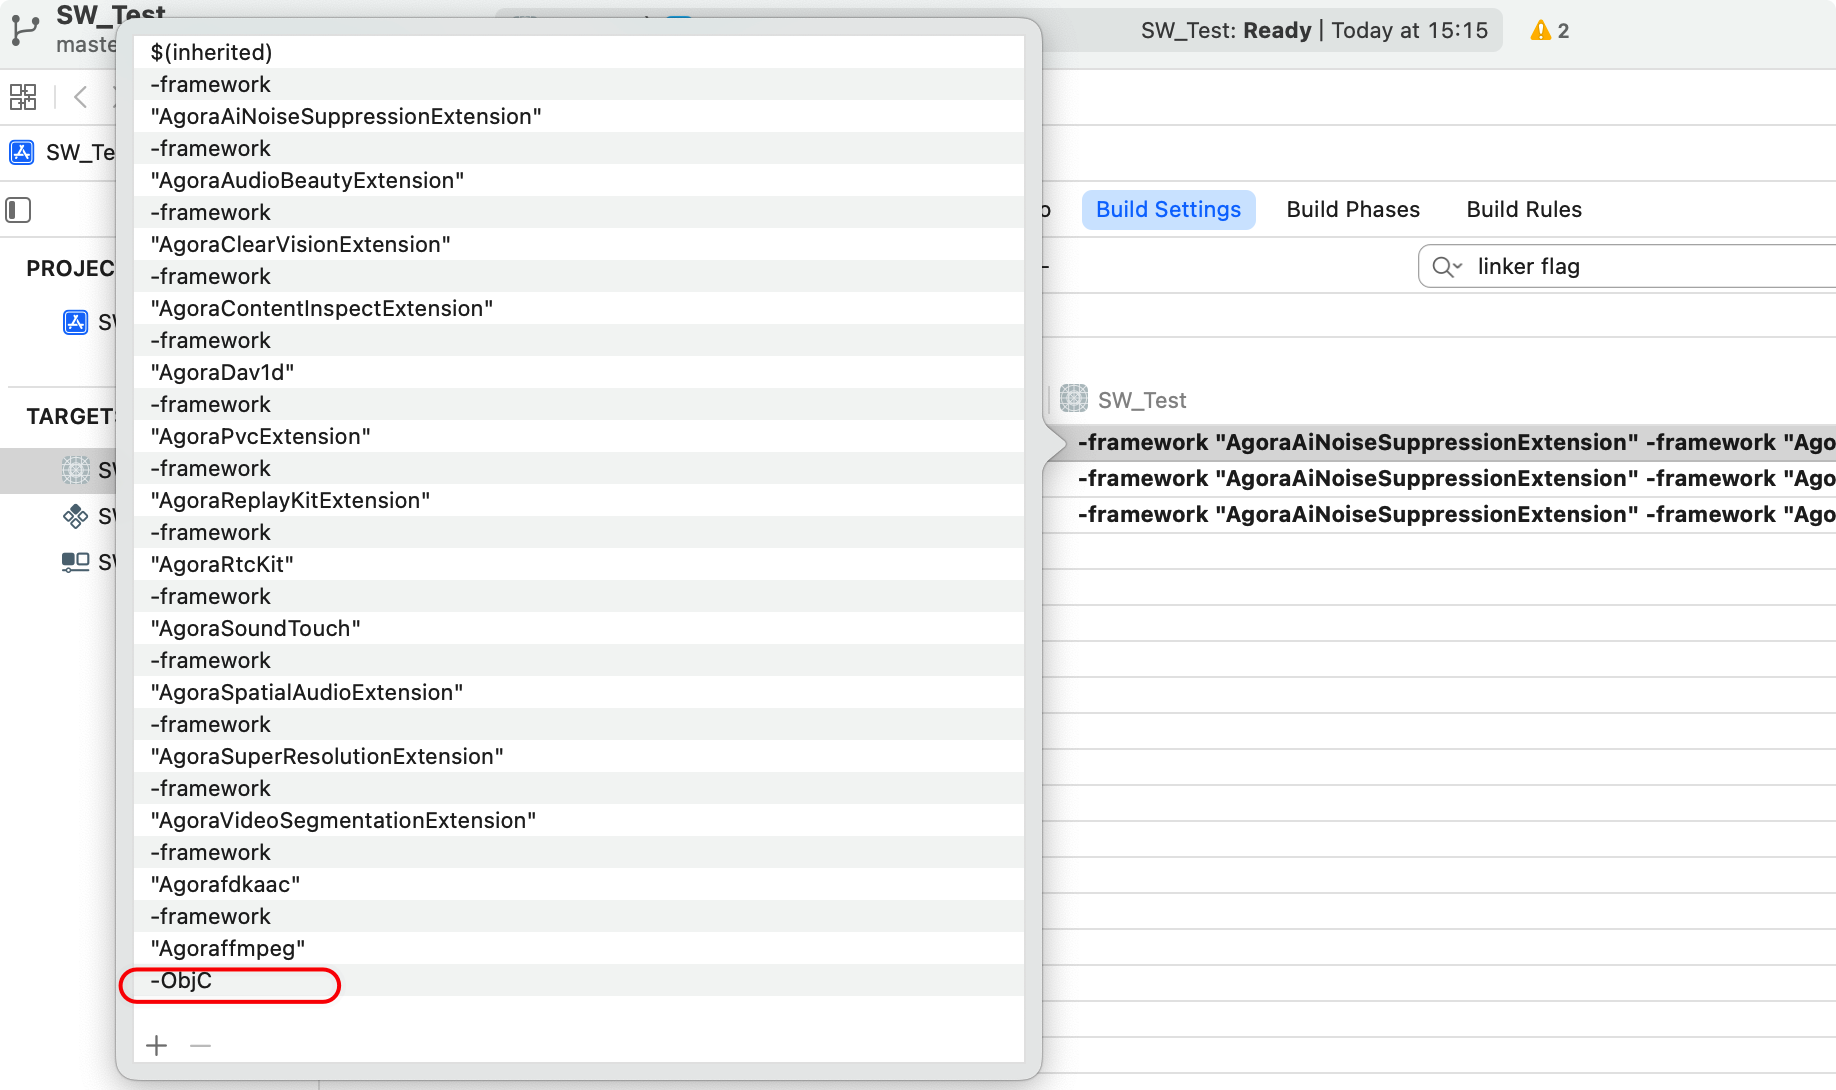
Task: Click the SW_Test: Ready status text
Action: click(1226, 30)
